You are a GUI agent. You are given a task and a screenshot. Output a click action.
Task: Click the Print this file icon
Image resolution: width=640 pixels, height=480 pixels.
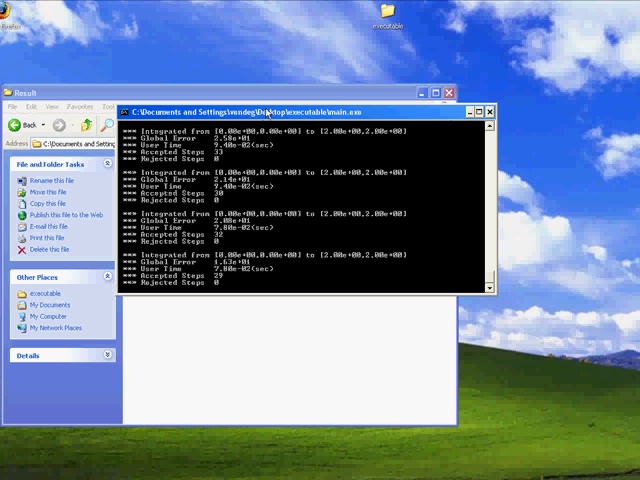22,238
